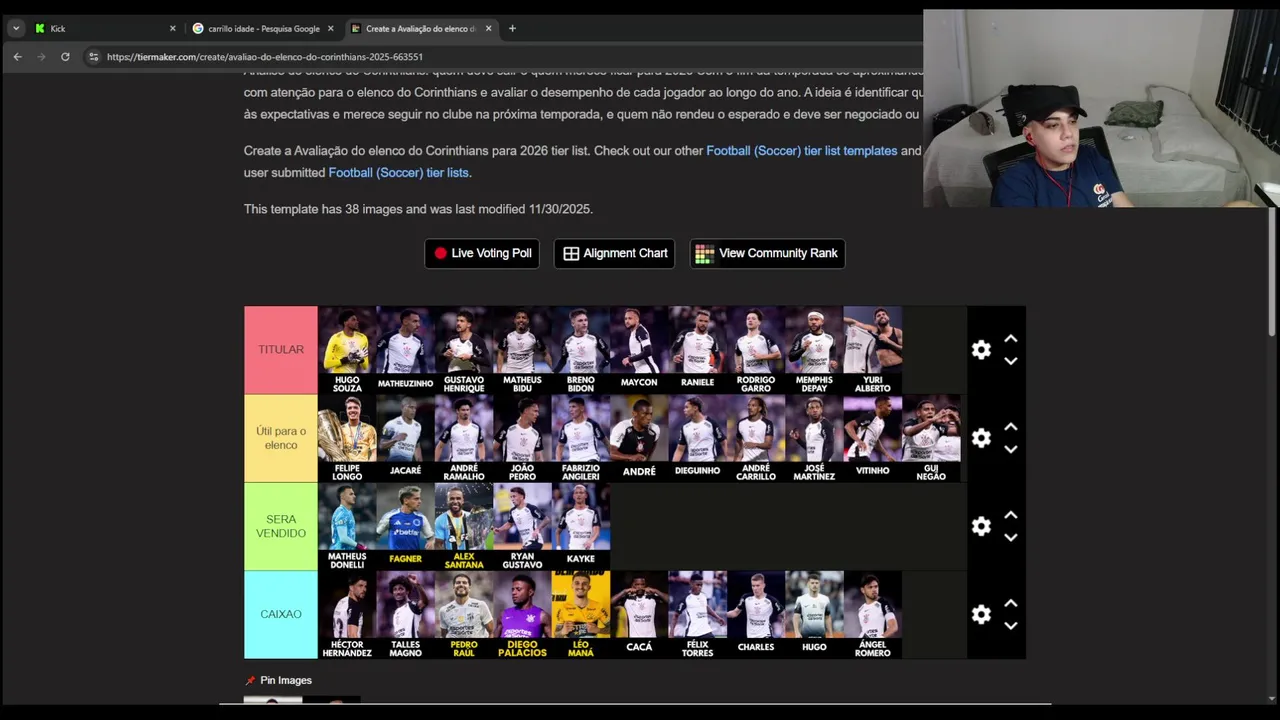
Task: Click View Community Rank button
Action: coord(767,253)
